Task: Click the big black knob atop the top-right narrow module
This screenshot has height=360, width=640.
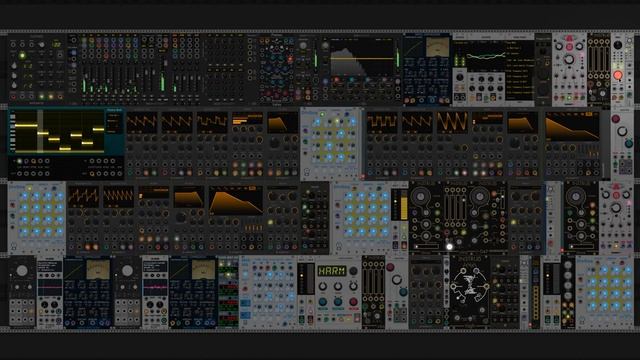Action: click(x=618, y=45)
